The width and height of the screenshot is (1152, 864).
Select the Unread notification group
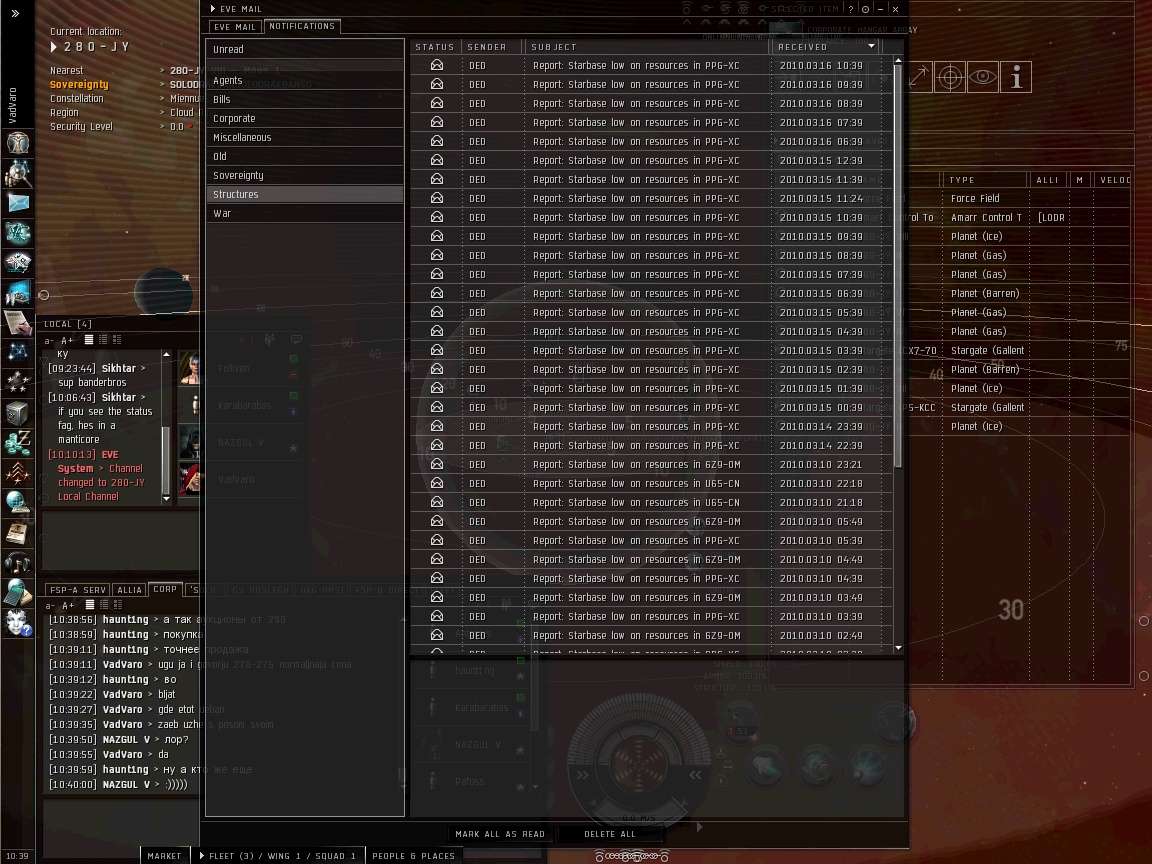click(x=304, y=49)
